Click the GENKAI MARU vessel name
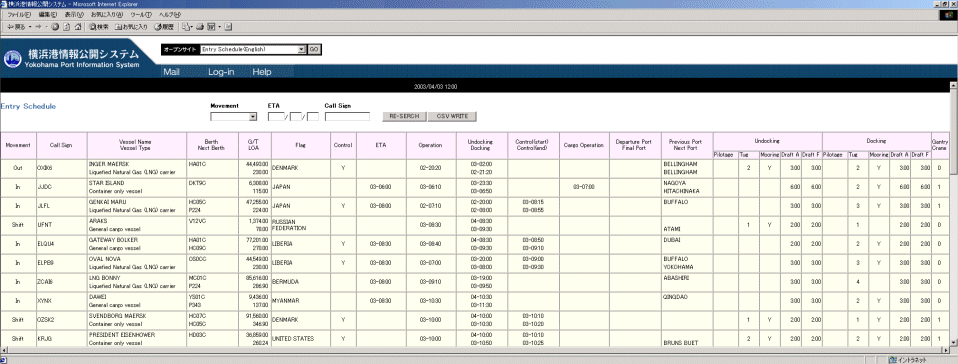Screen dimensions: 958x364 (107, 202)
